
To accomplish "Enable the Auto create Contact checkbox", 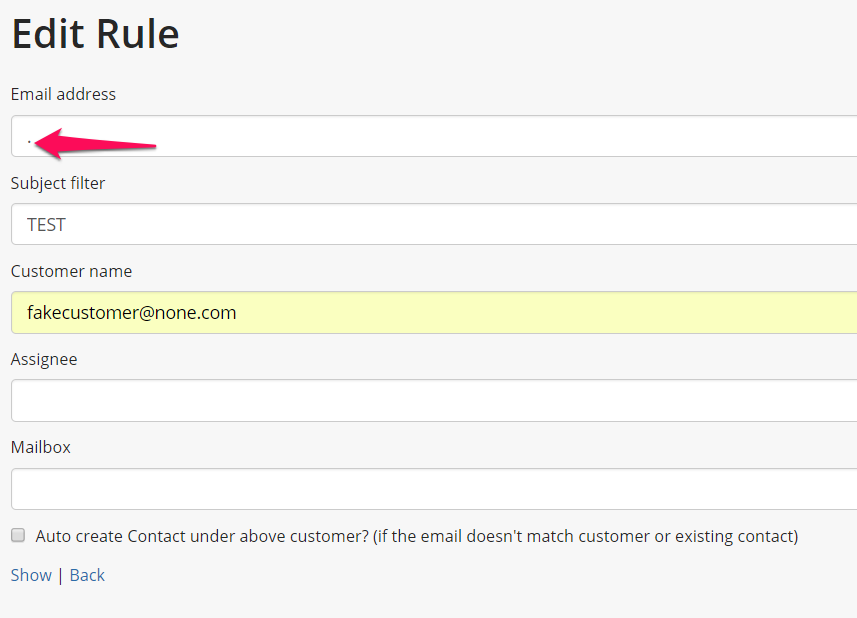I will 18,536.
